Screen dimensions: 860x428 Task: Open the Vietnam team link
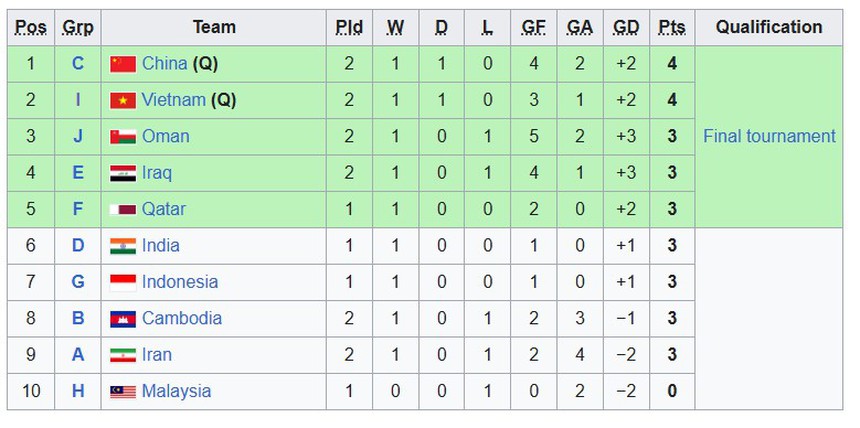[174, 100]
